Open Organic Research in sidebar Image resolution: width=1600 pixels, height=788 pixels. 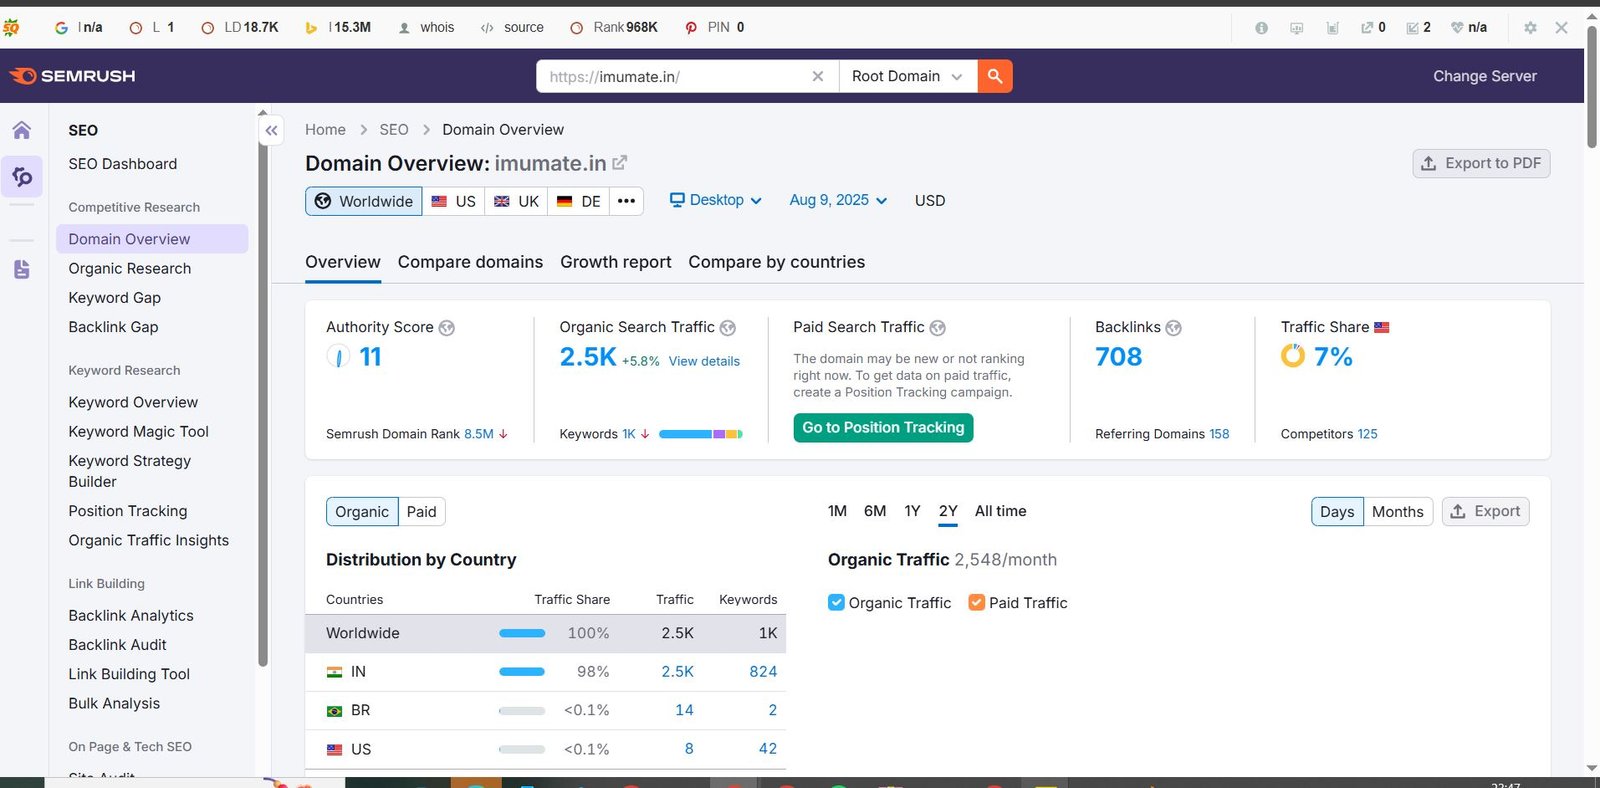coord(130,268)
